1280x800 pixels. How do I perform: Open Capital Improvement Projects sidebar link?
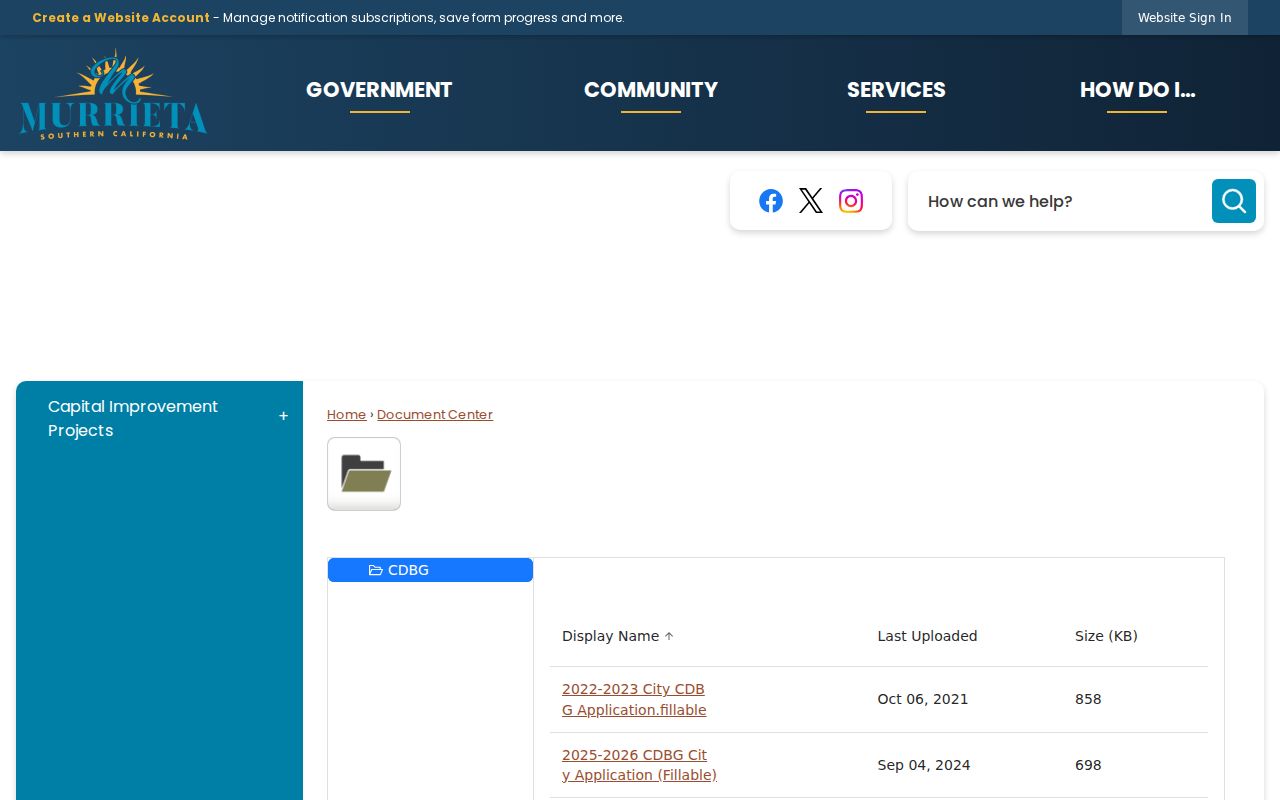(x=133, y=418)
